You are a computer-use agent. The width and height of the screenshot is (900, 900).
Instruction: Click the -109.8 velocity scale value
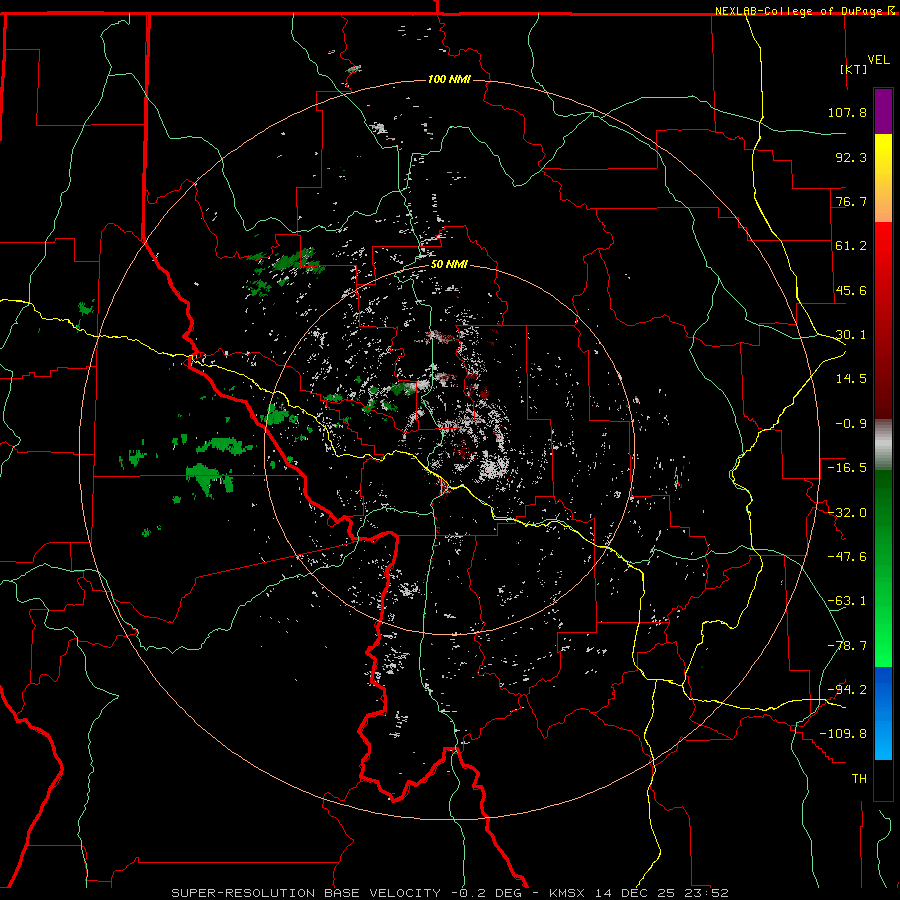[x=843, y=734]
